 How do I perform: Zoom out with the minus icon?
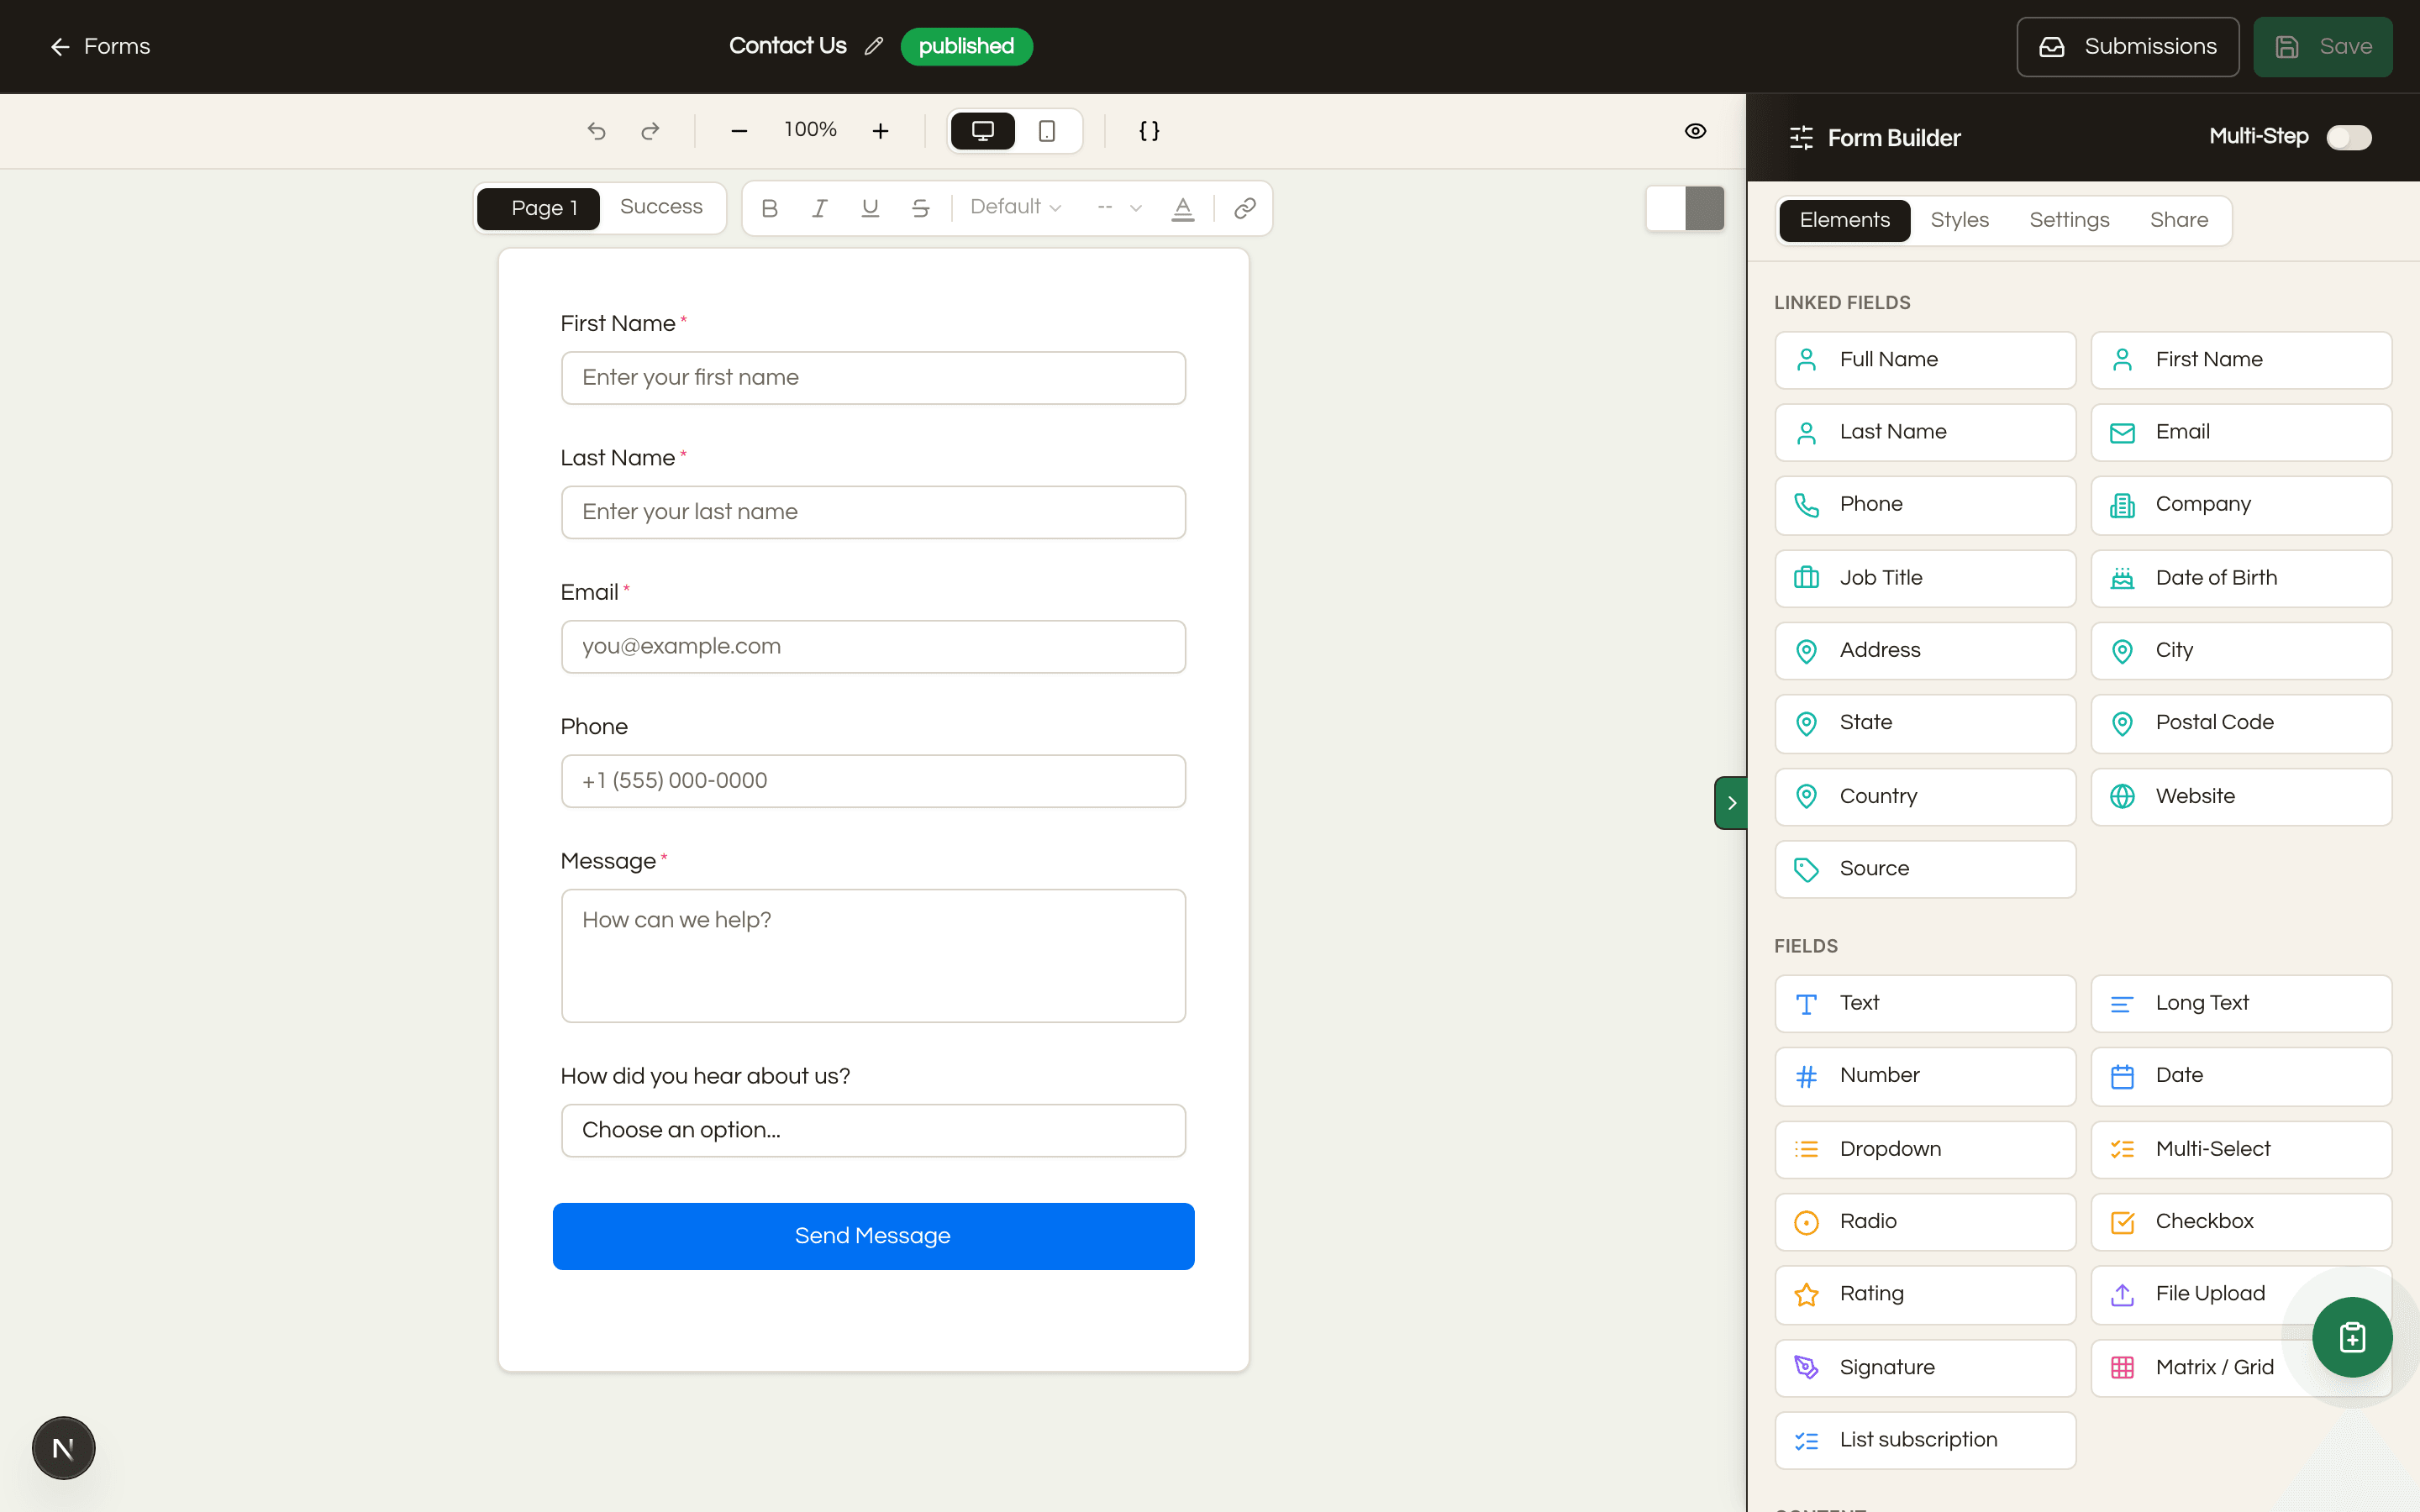(x=739, y=131)
